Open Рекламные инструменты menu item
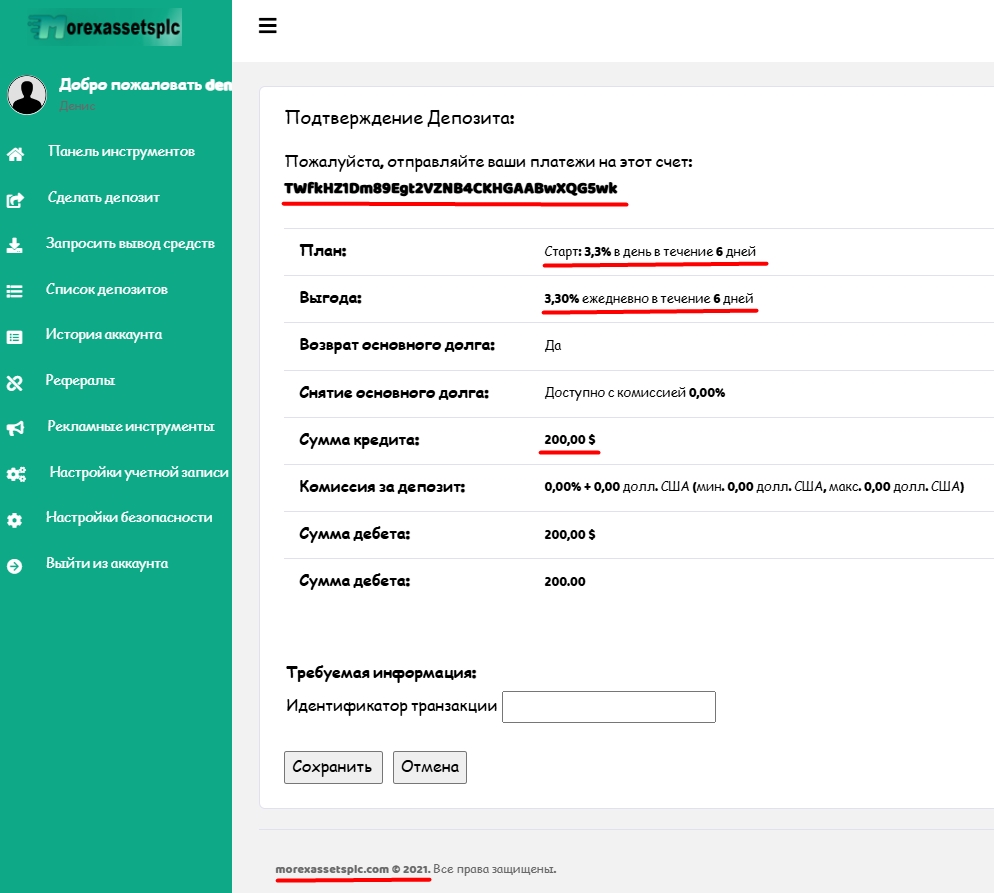The height and width of the screenshot is (893, 994). click(131, 426)
